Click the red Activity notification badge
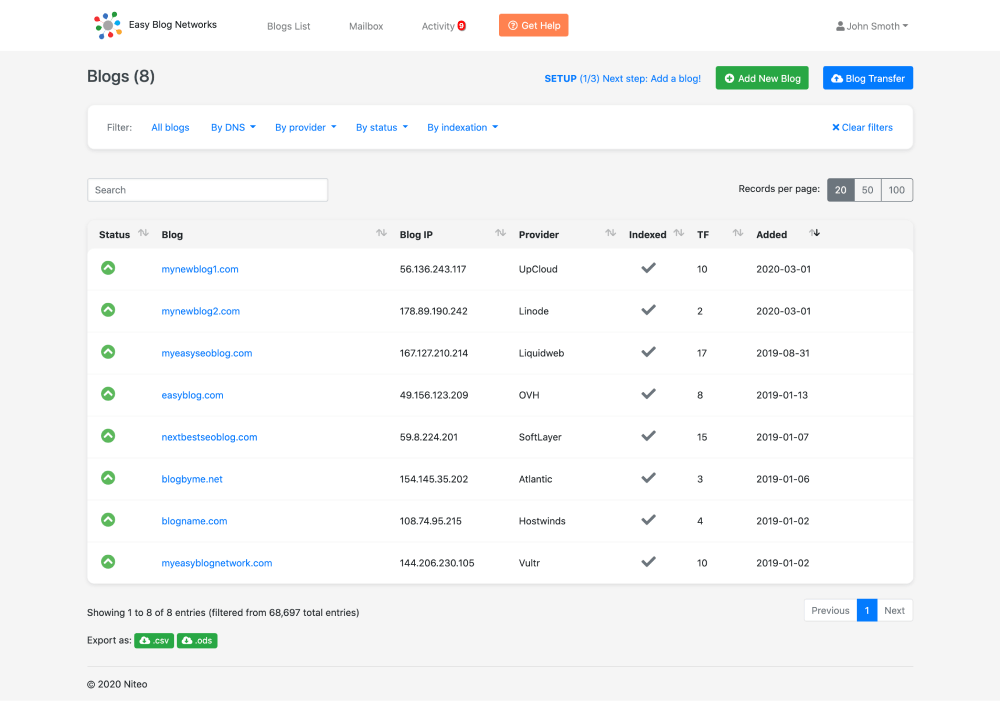 coord(462,26)
